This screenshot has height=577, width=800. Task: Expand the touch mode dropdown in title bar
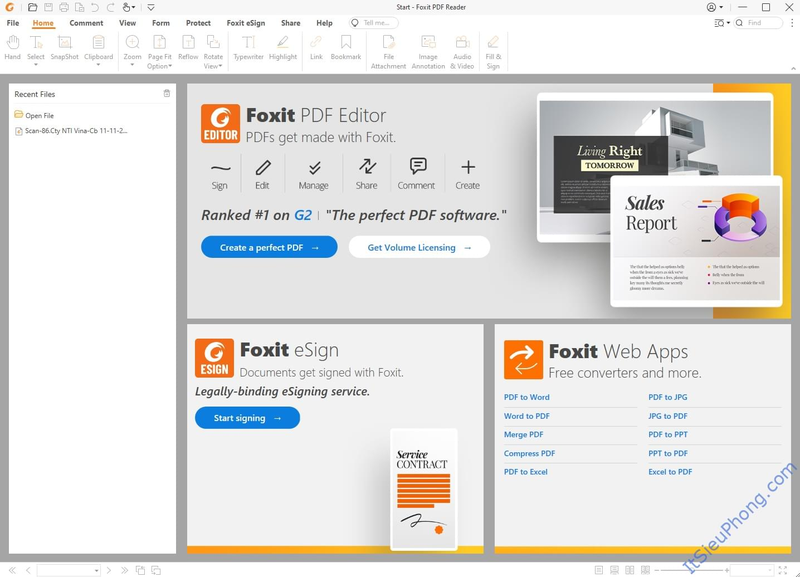tap(134, 8)
